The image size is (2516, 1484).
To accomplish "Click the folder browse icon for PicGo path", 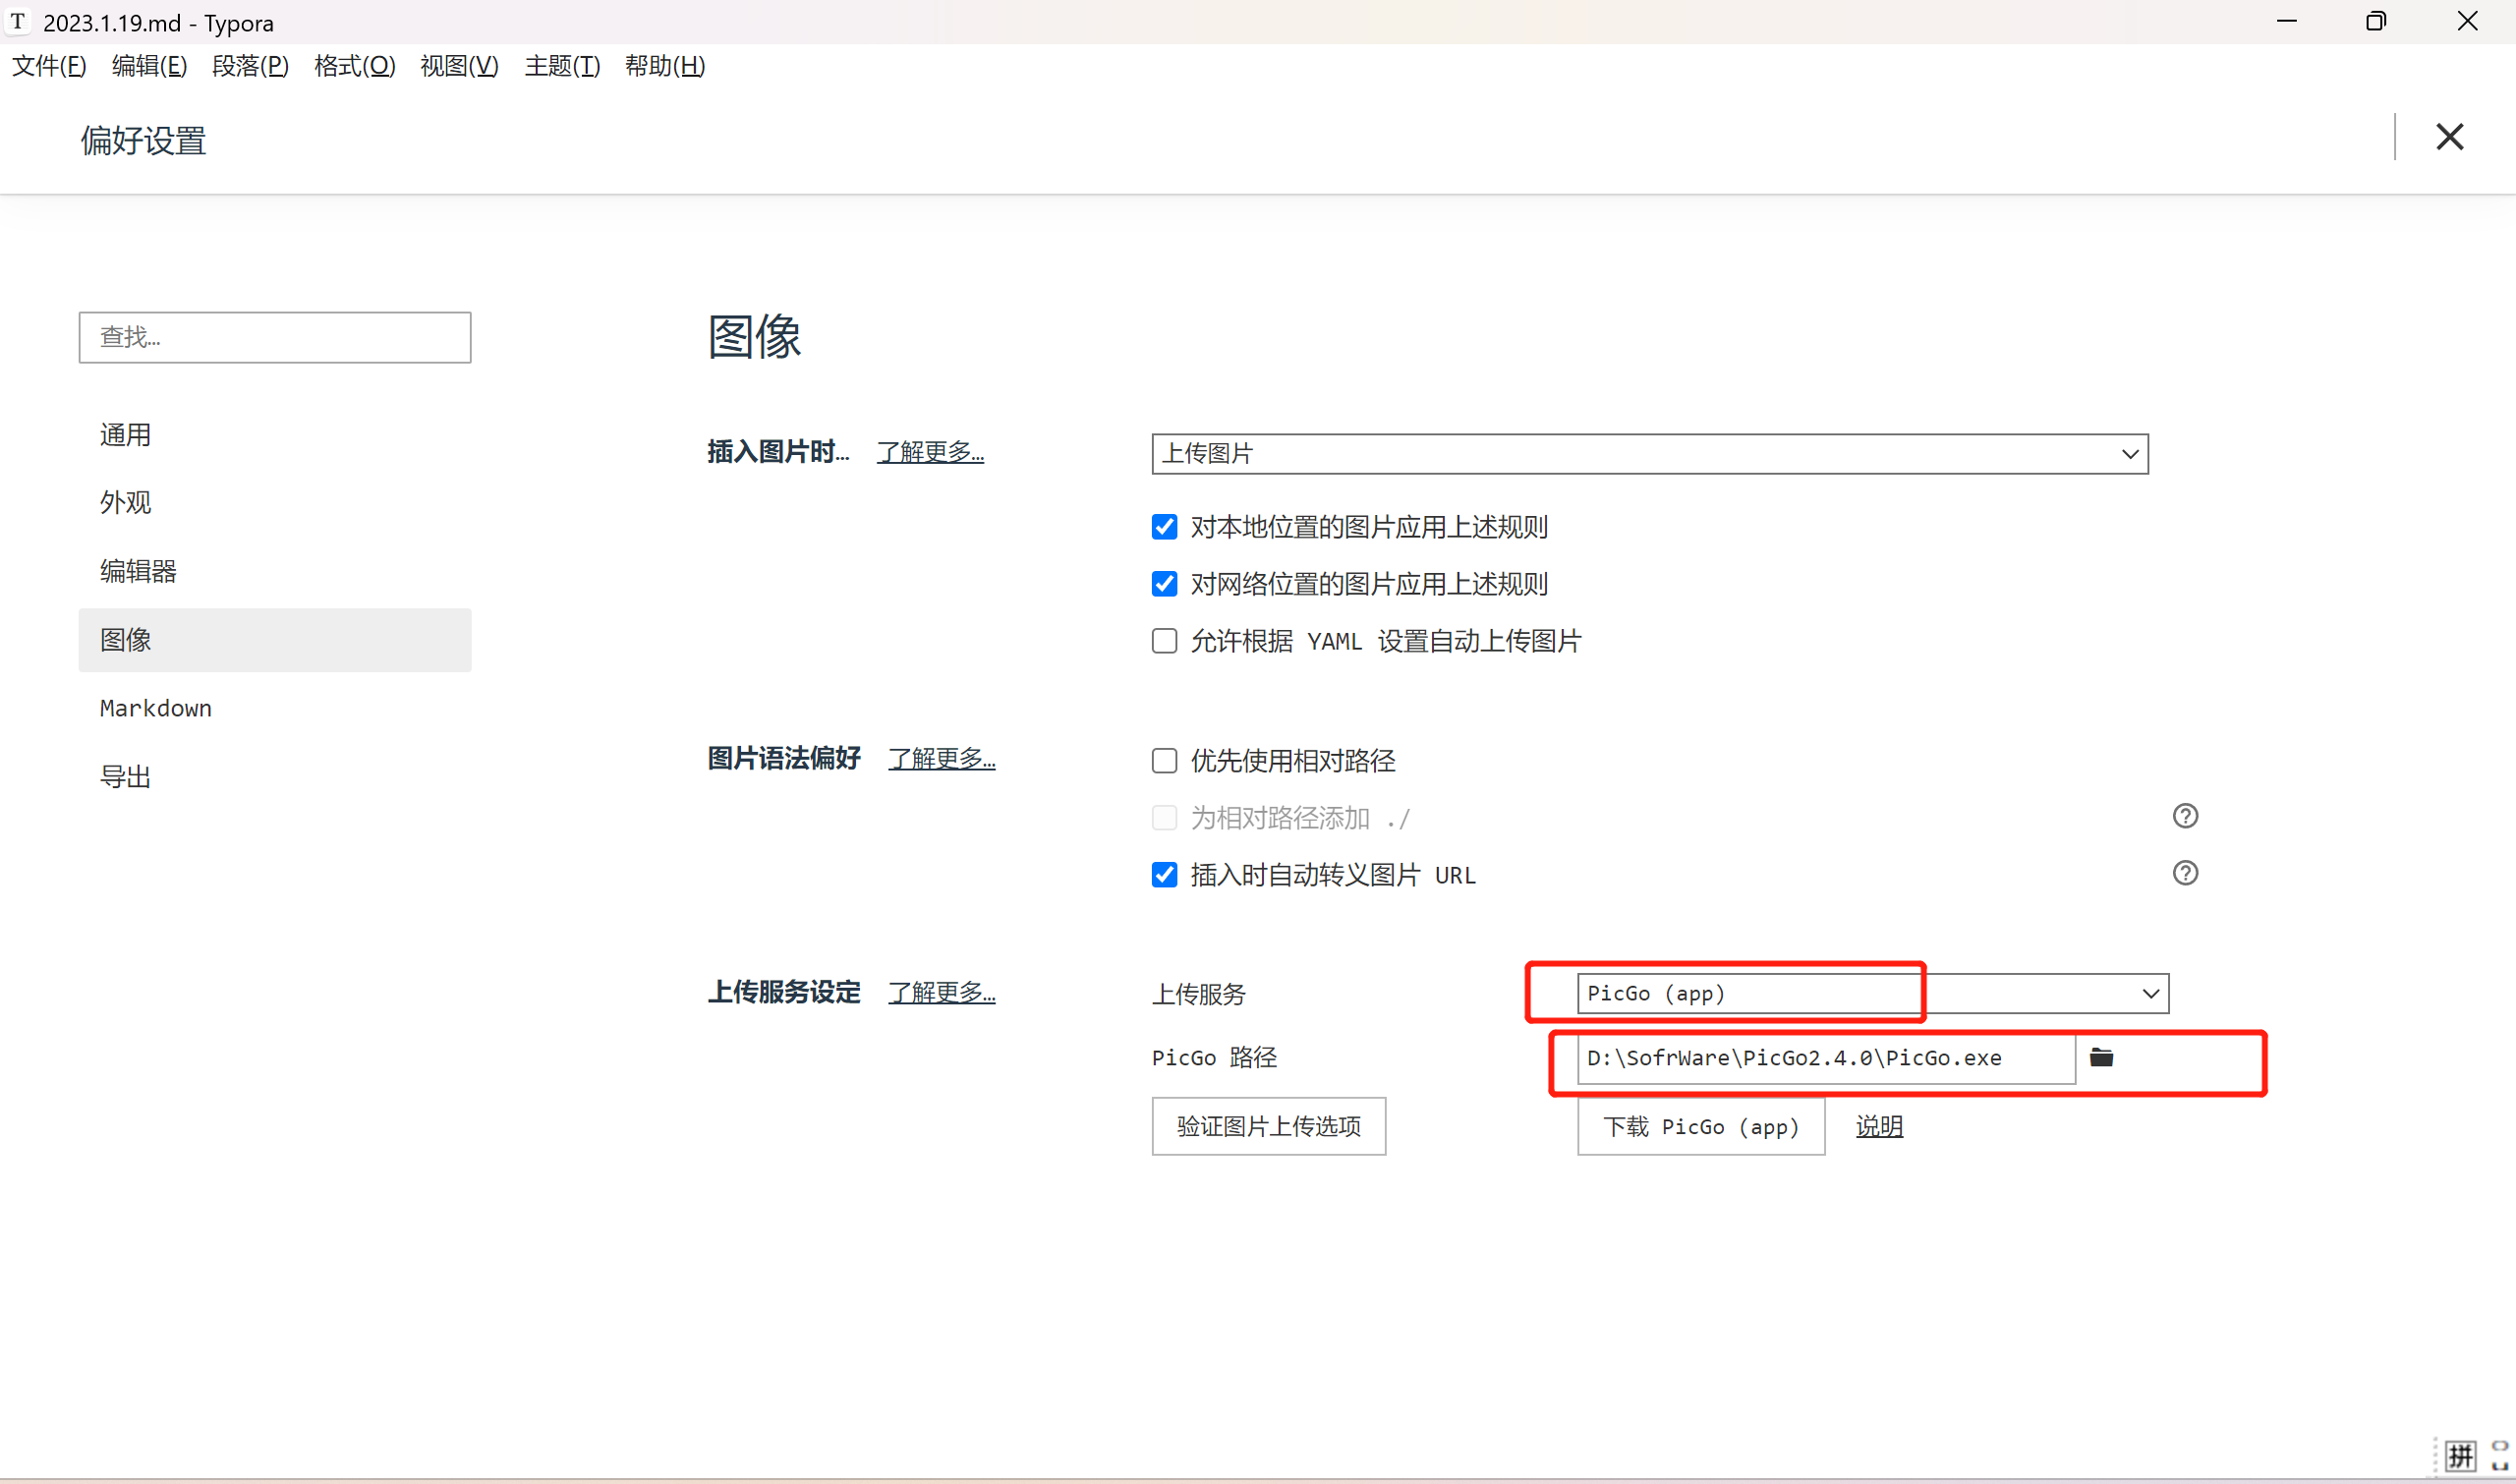I will point(2101,1057).
